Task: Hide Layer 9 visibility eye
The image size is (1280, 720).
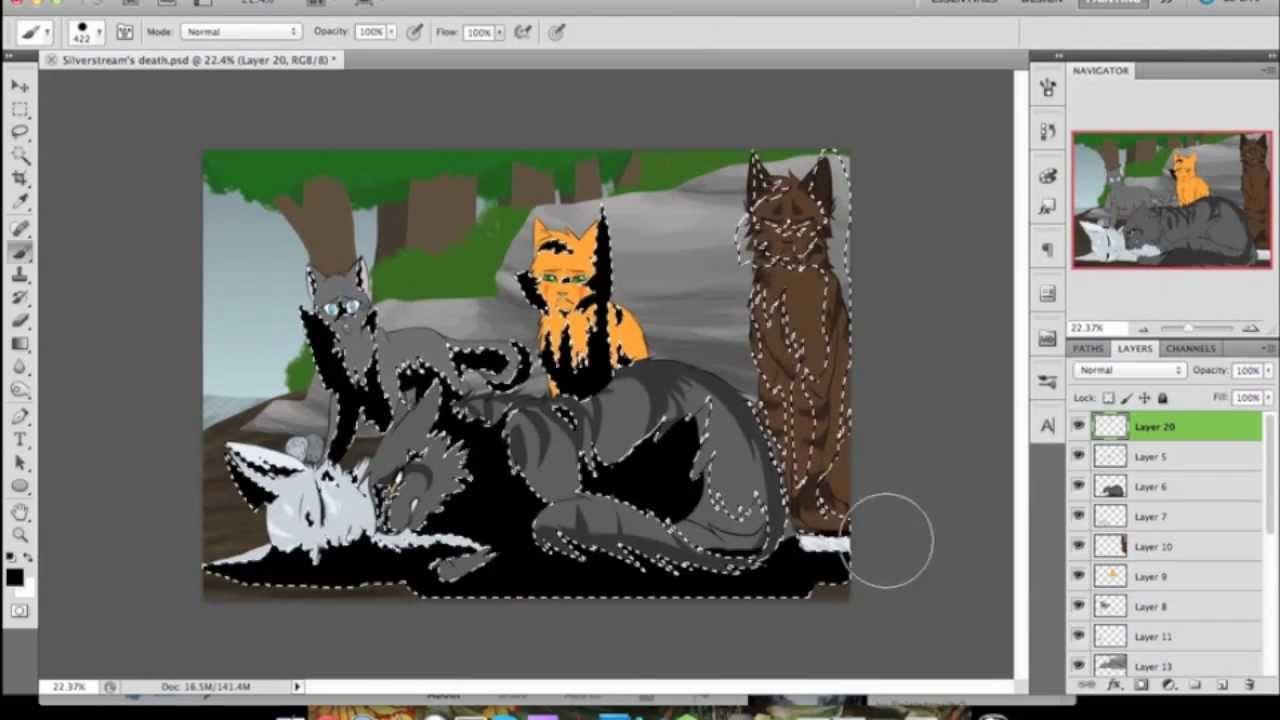Action: 1078,577
